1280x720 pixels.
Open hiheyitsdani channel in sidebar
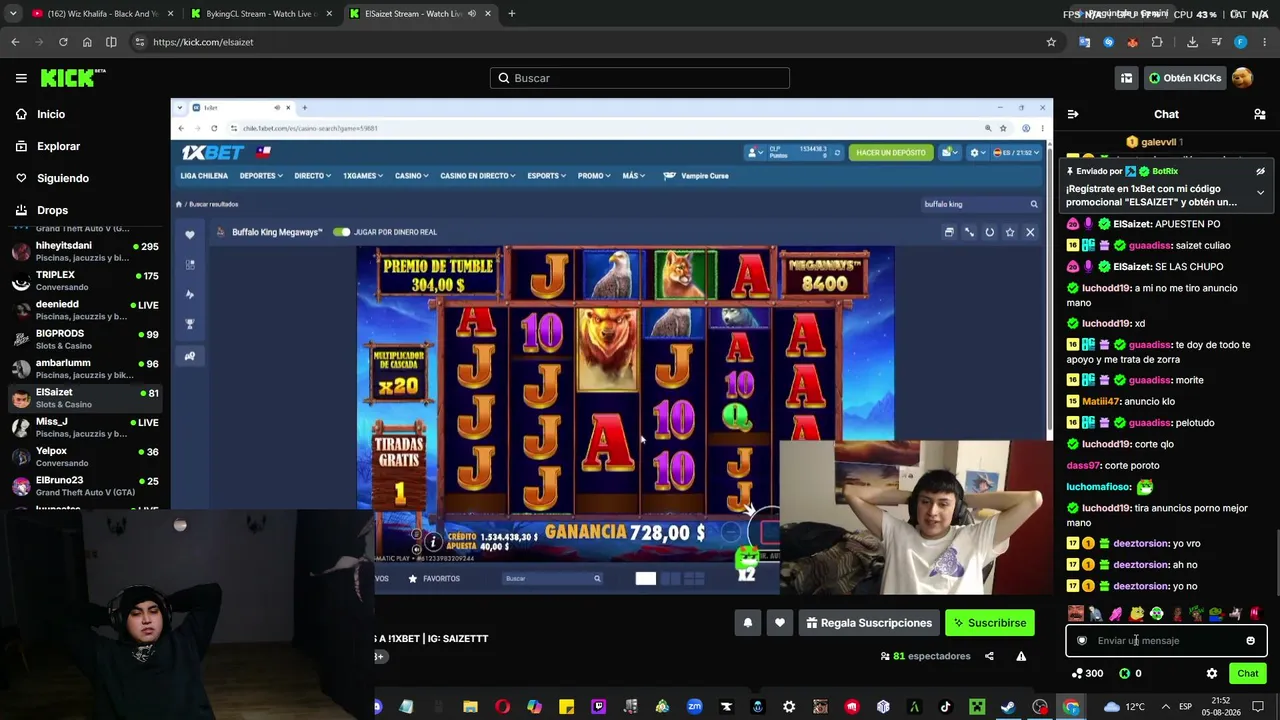click(85, 251)
